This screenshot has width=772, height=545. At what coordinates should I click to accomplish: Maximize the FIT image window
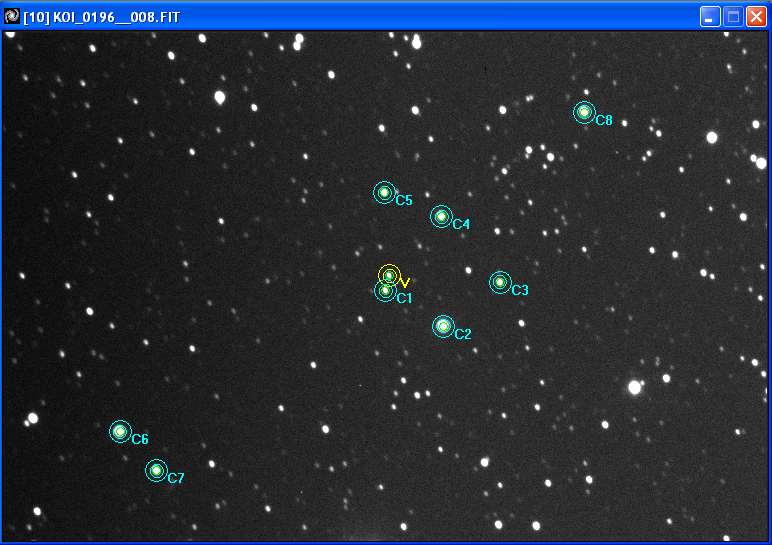(733, 17)
